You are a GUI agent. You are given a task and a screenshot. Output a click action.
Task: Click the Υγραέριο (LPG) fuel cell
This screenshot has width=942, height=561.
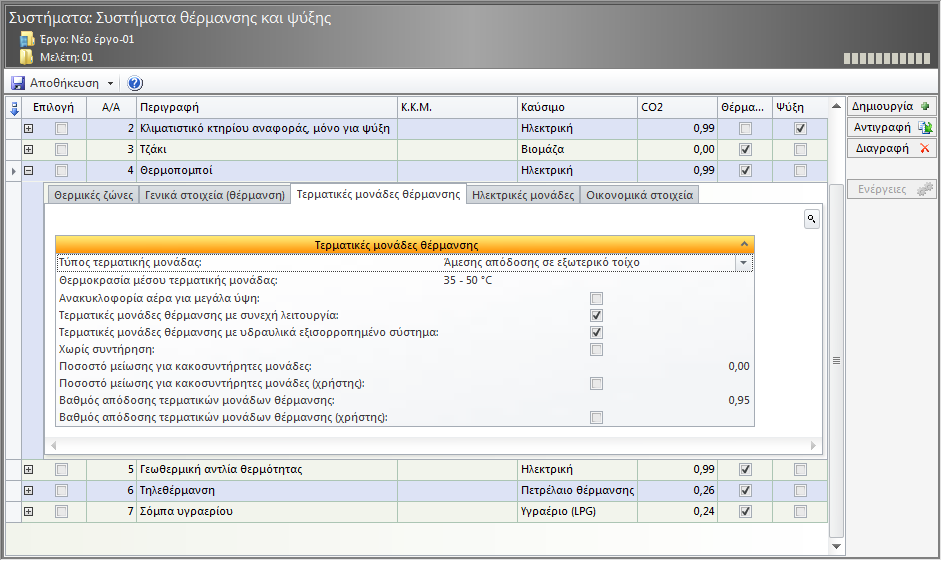coord(577,512)
